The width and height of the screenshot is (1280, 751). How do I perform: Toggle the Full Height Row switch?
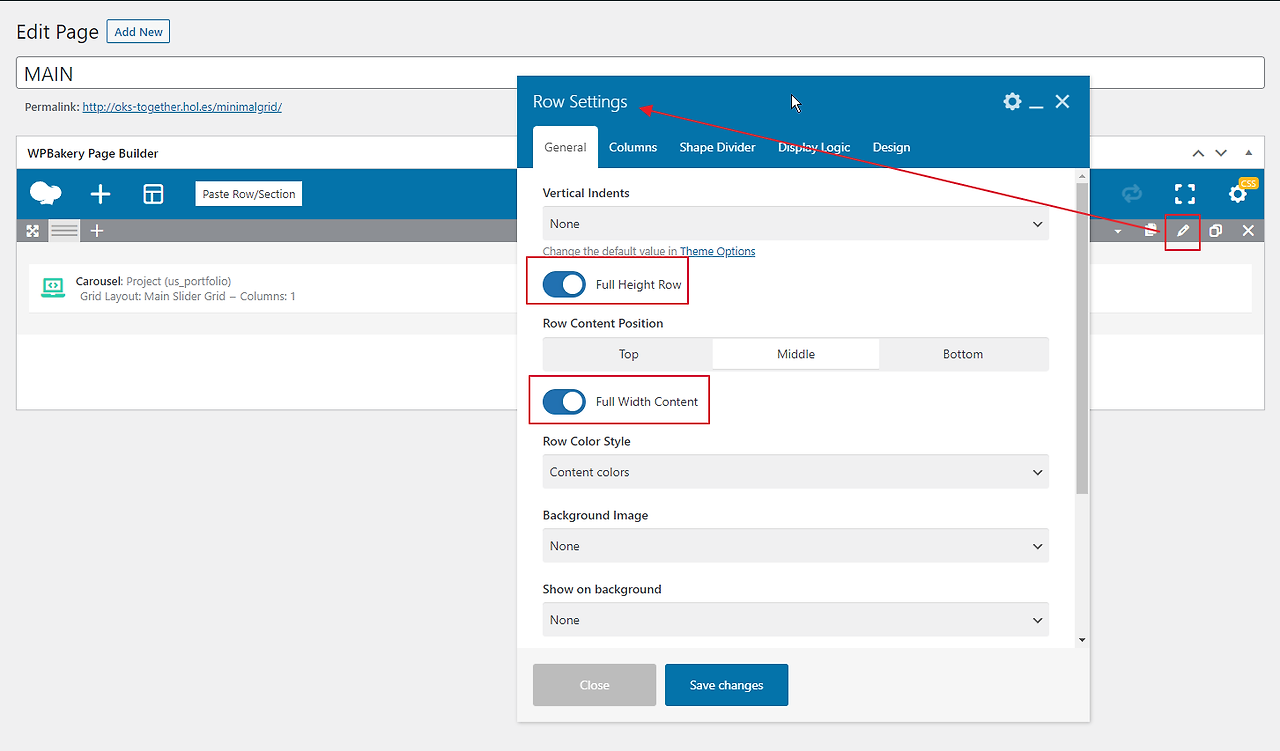(x=564, y=285)
